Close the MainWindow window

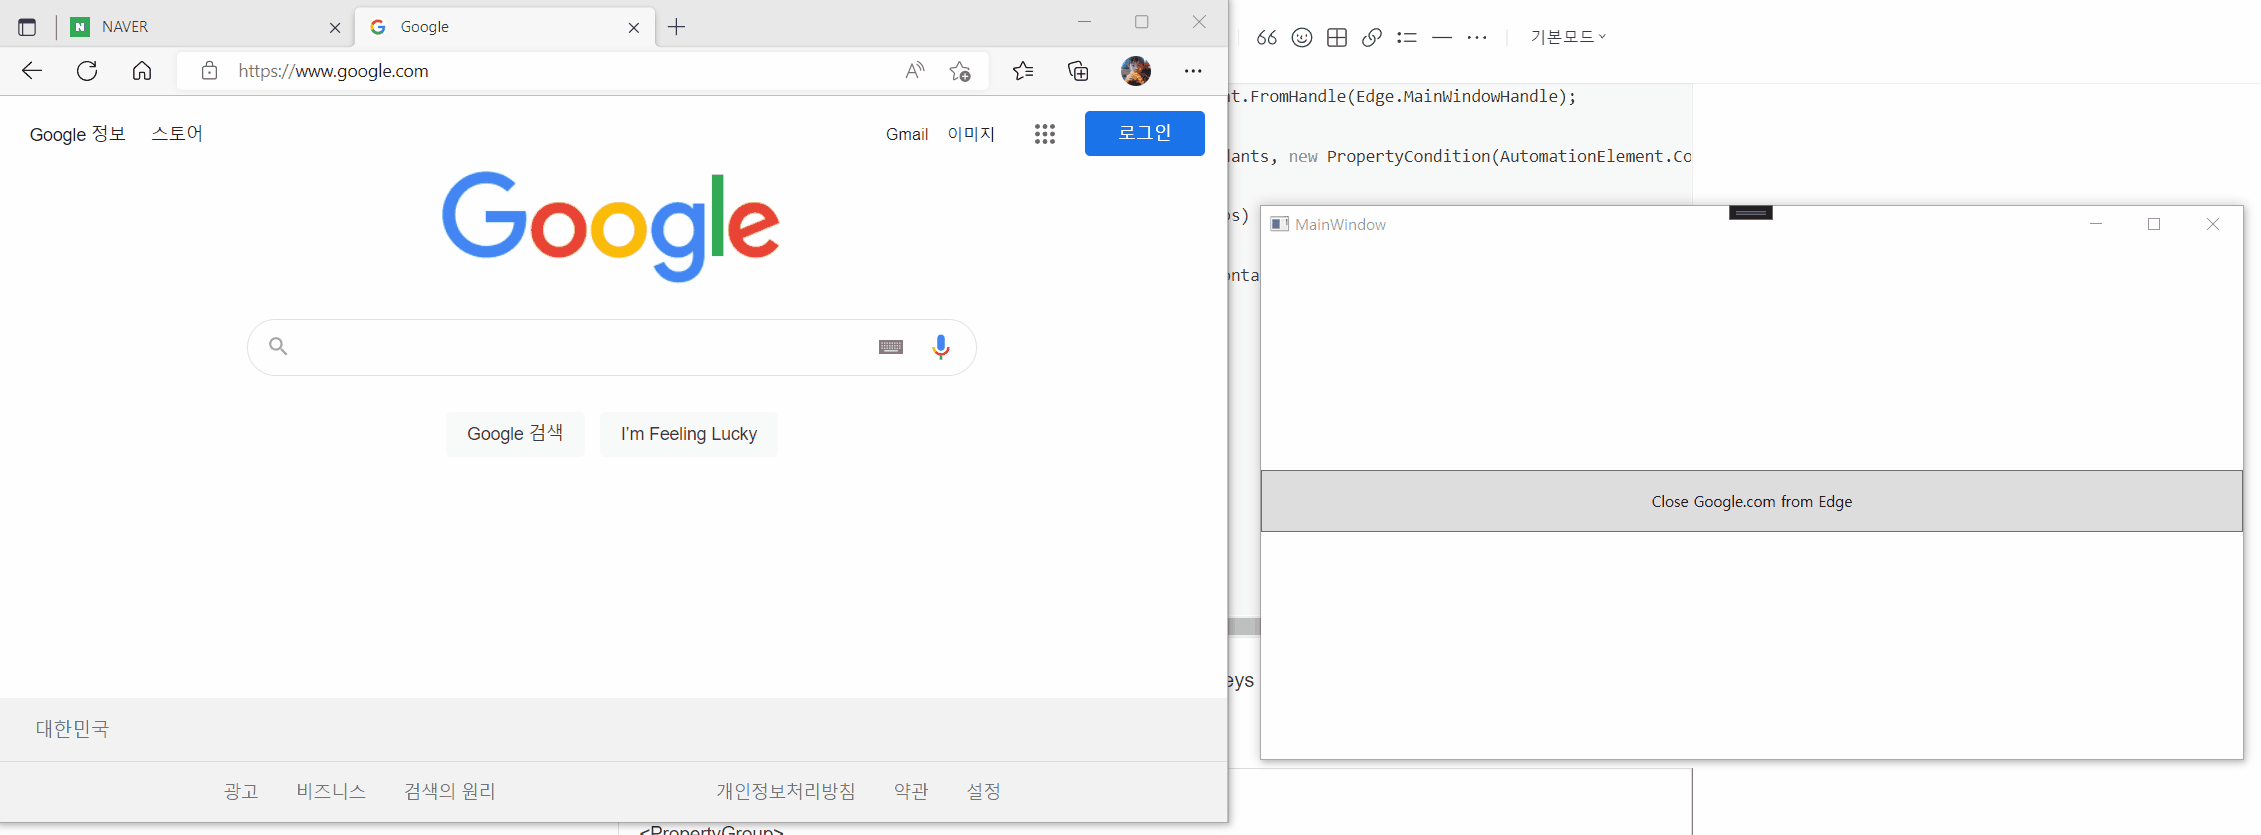[x=2213, y=224]
